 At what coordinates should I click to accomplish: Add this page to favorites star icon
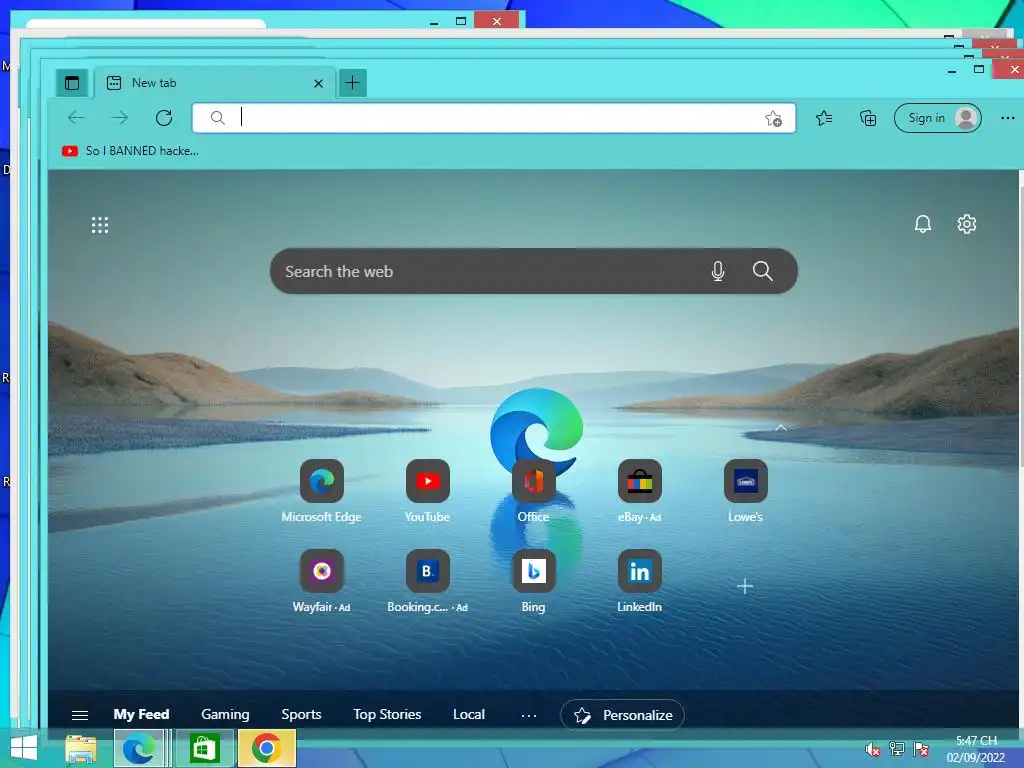[x=773, y=118]
